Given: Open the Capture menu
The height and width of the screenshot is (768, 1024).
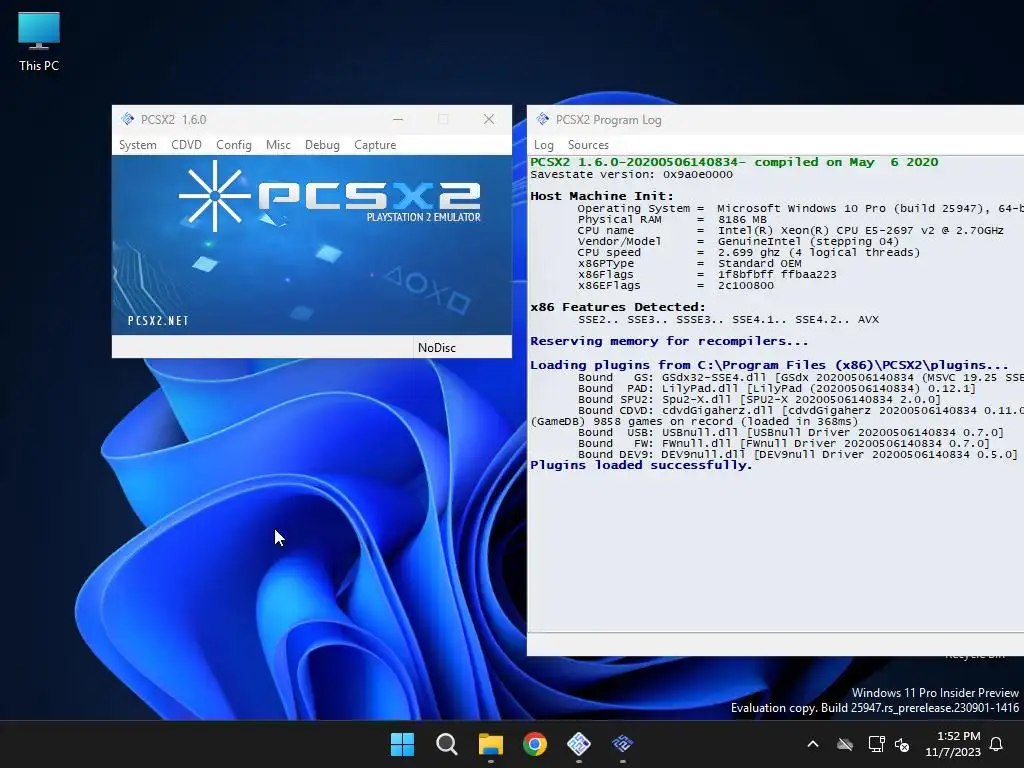Looking at the screenshot, I should 375,145.
